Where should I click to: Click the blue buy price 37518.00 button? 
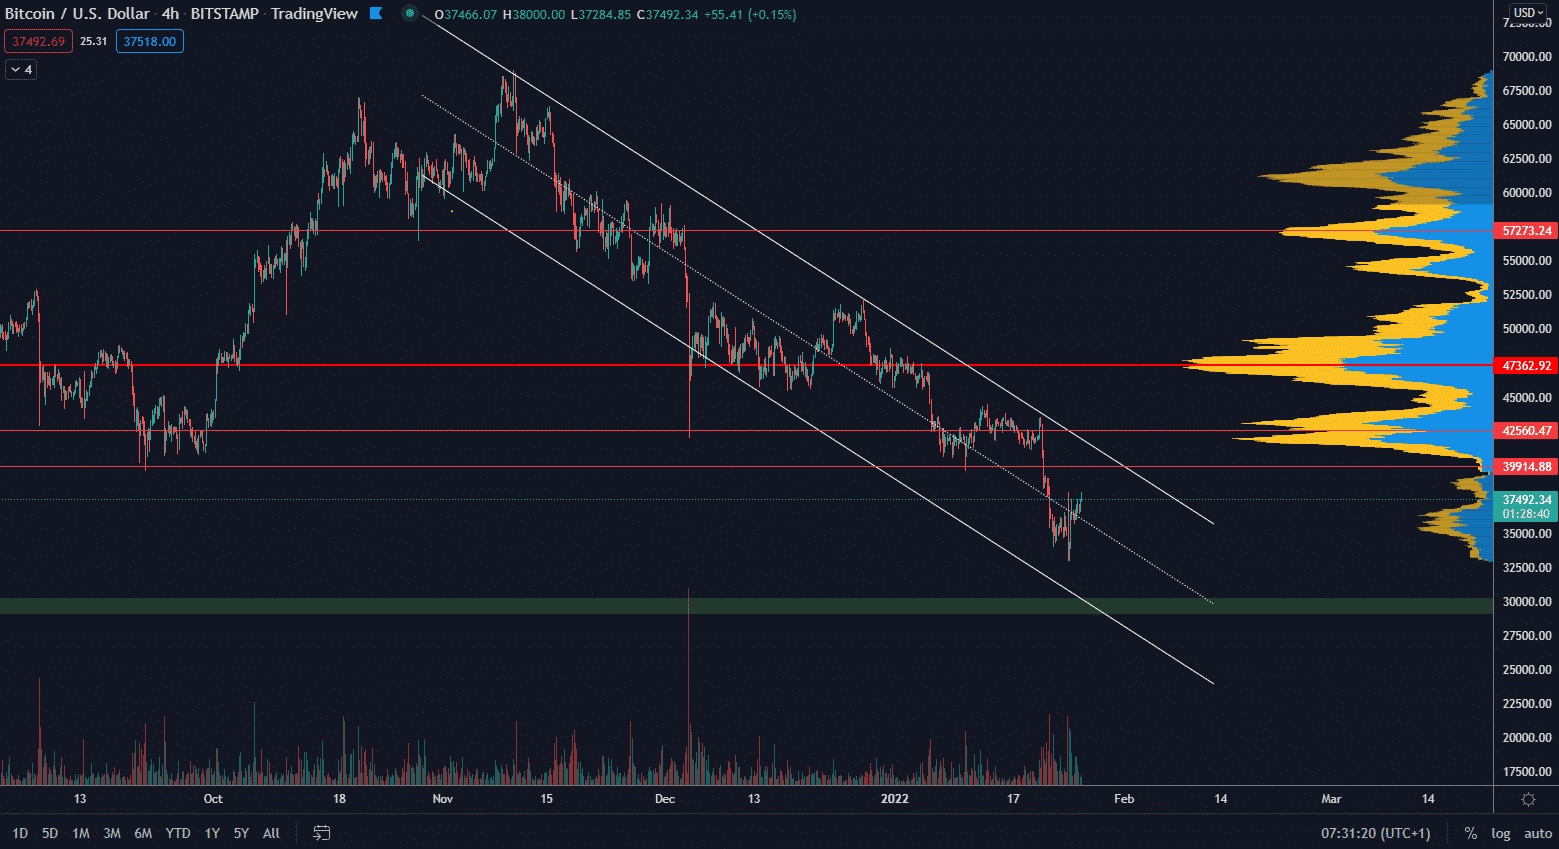[x=150, y=41]
